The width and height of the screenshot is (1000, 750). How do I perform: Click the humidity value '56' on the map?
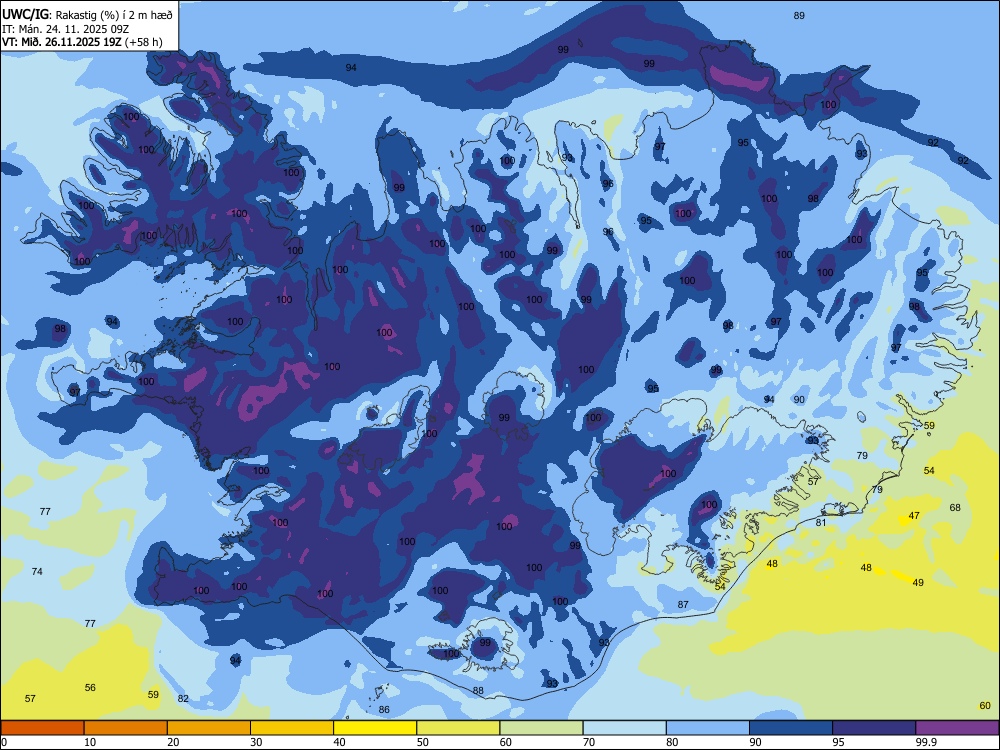[x=91, y=688]
